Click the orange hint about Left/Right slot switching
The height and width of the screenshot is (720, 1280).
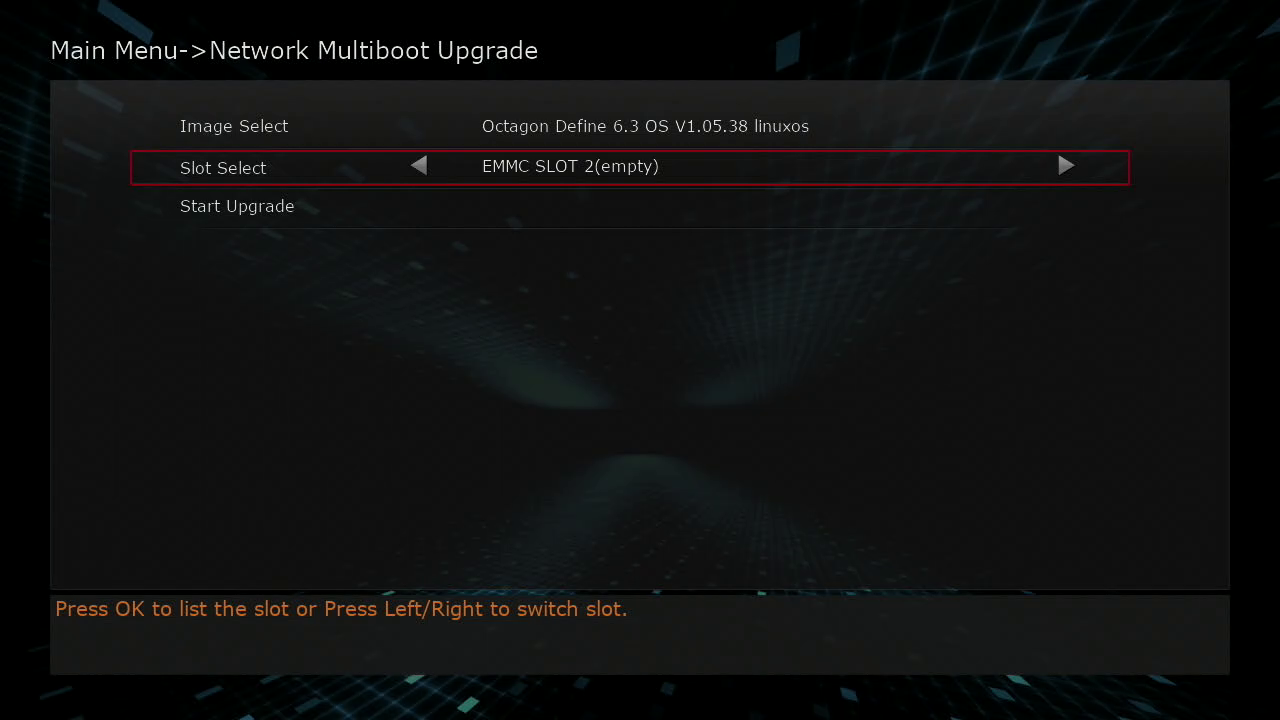341,609
